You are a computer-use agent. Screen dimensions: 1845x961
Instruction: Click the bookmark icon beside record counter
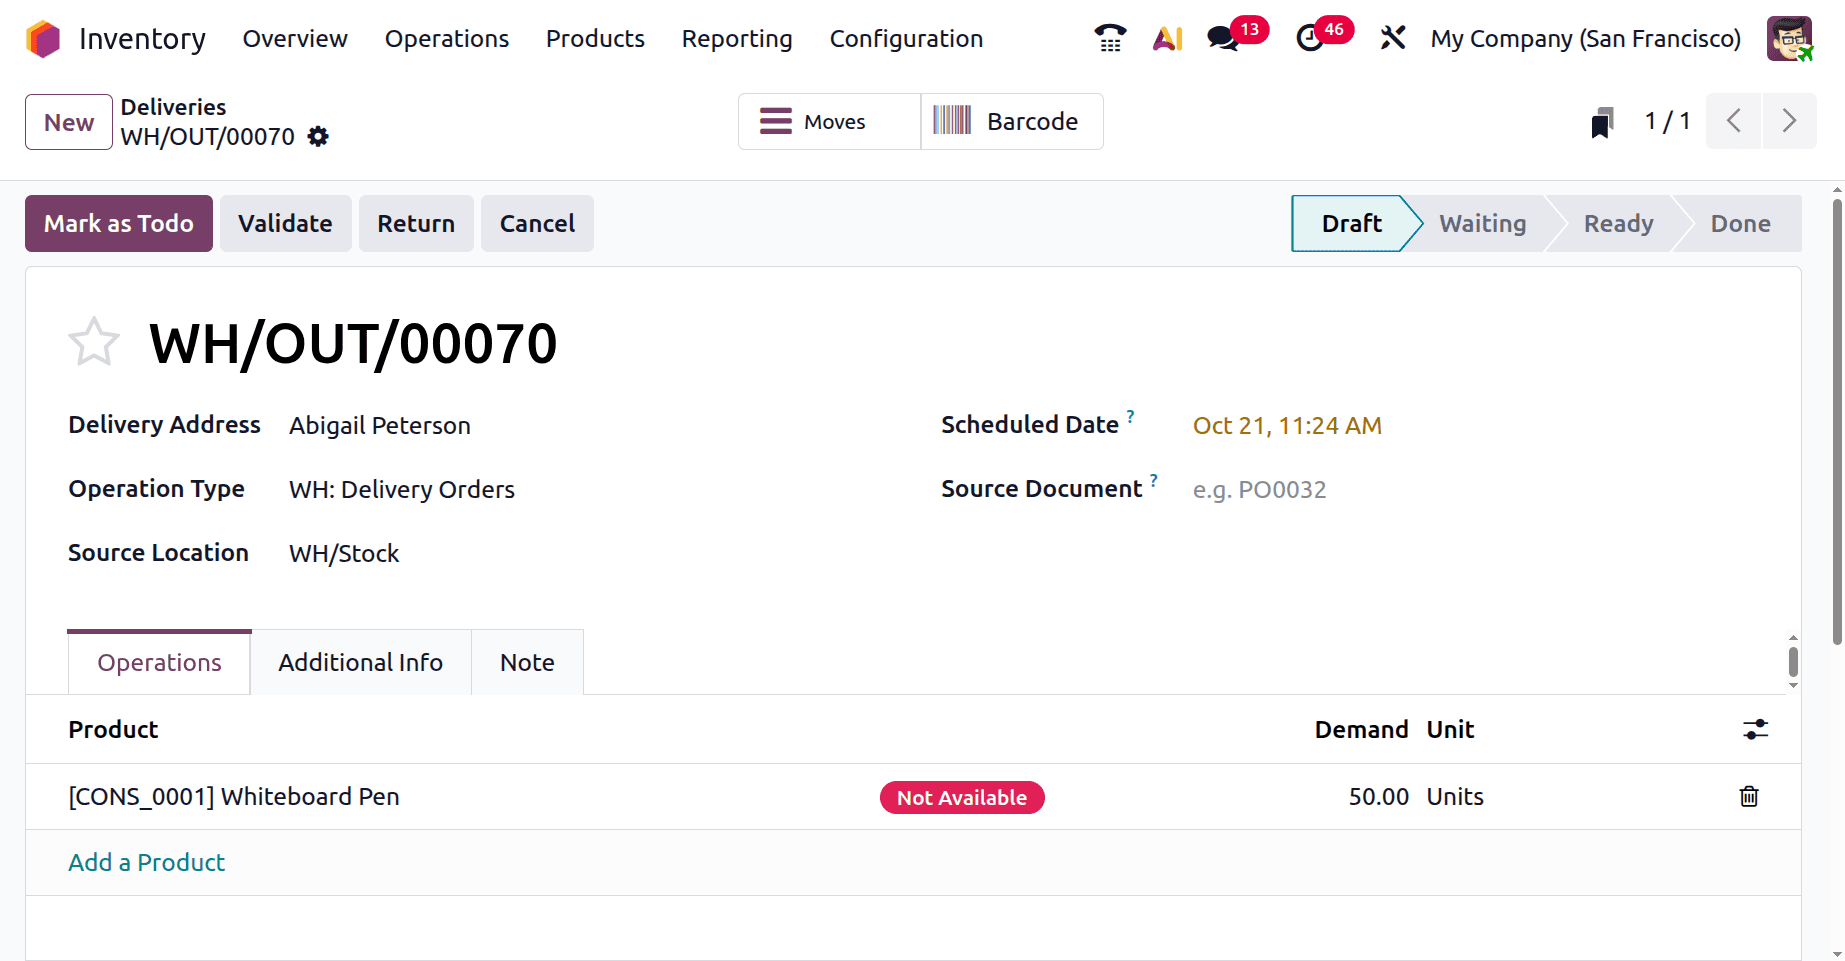[x=1602, y=122]
